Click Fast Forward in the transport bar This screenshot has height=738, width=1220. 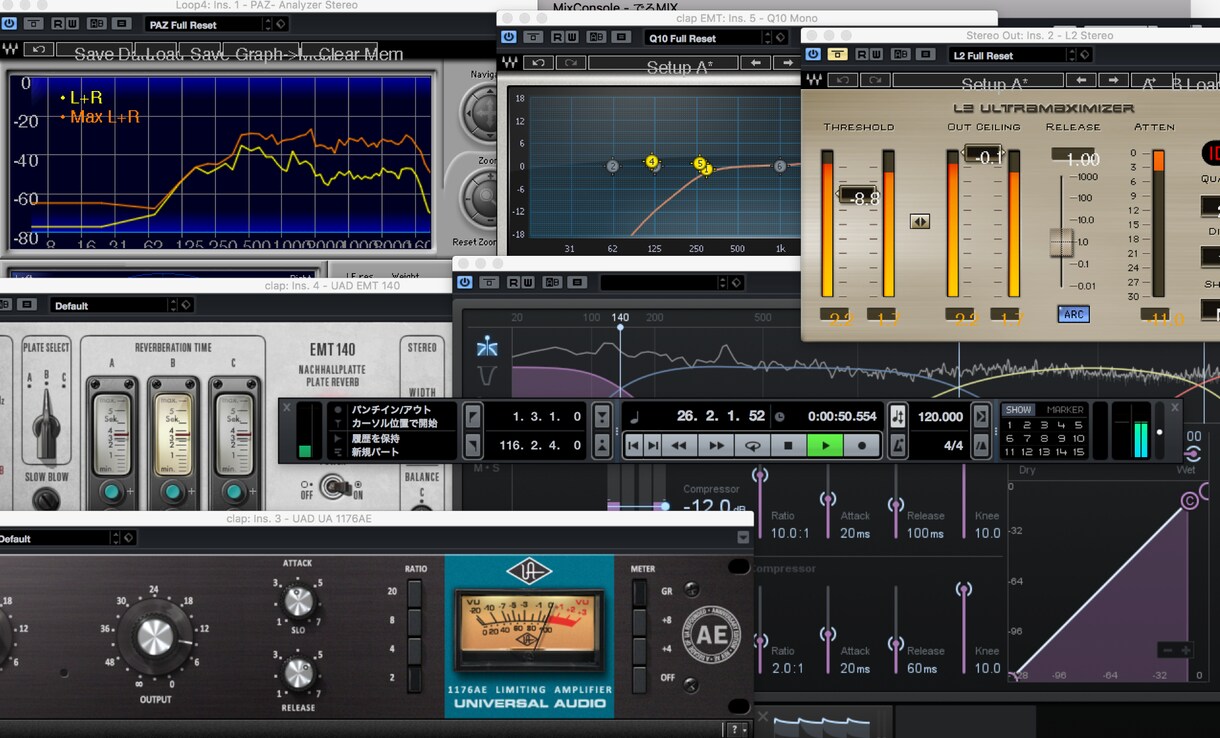[716, 445]
